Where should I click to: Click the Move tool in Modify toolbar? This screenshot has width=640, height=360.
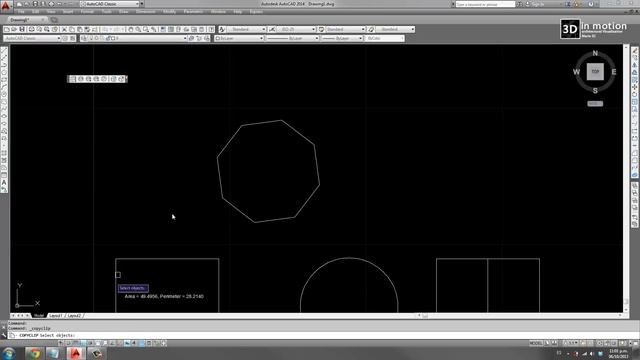click(635, 87)
